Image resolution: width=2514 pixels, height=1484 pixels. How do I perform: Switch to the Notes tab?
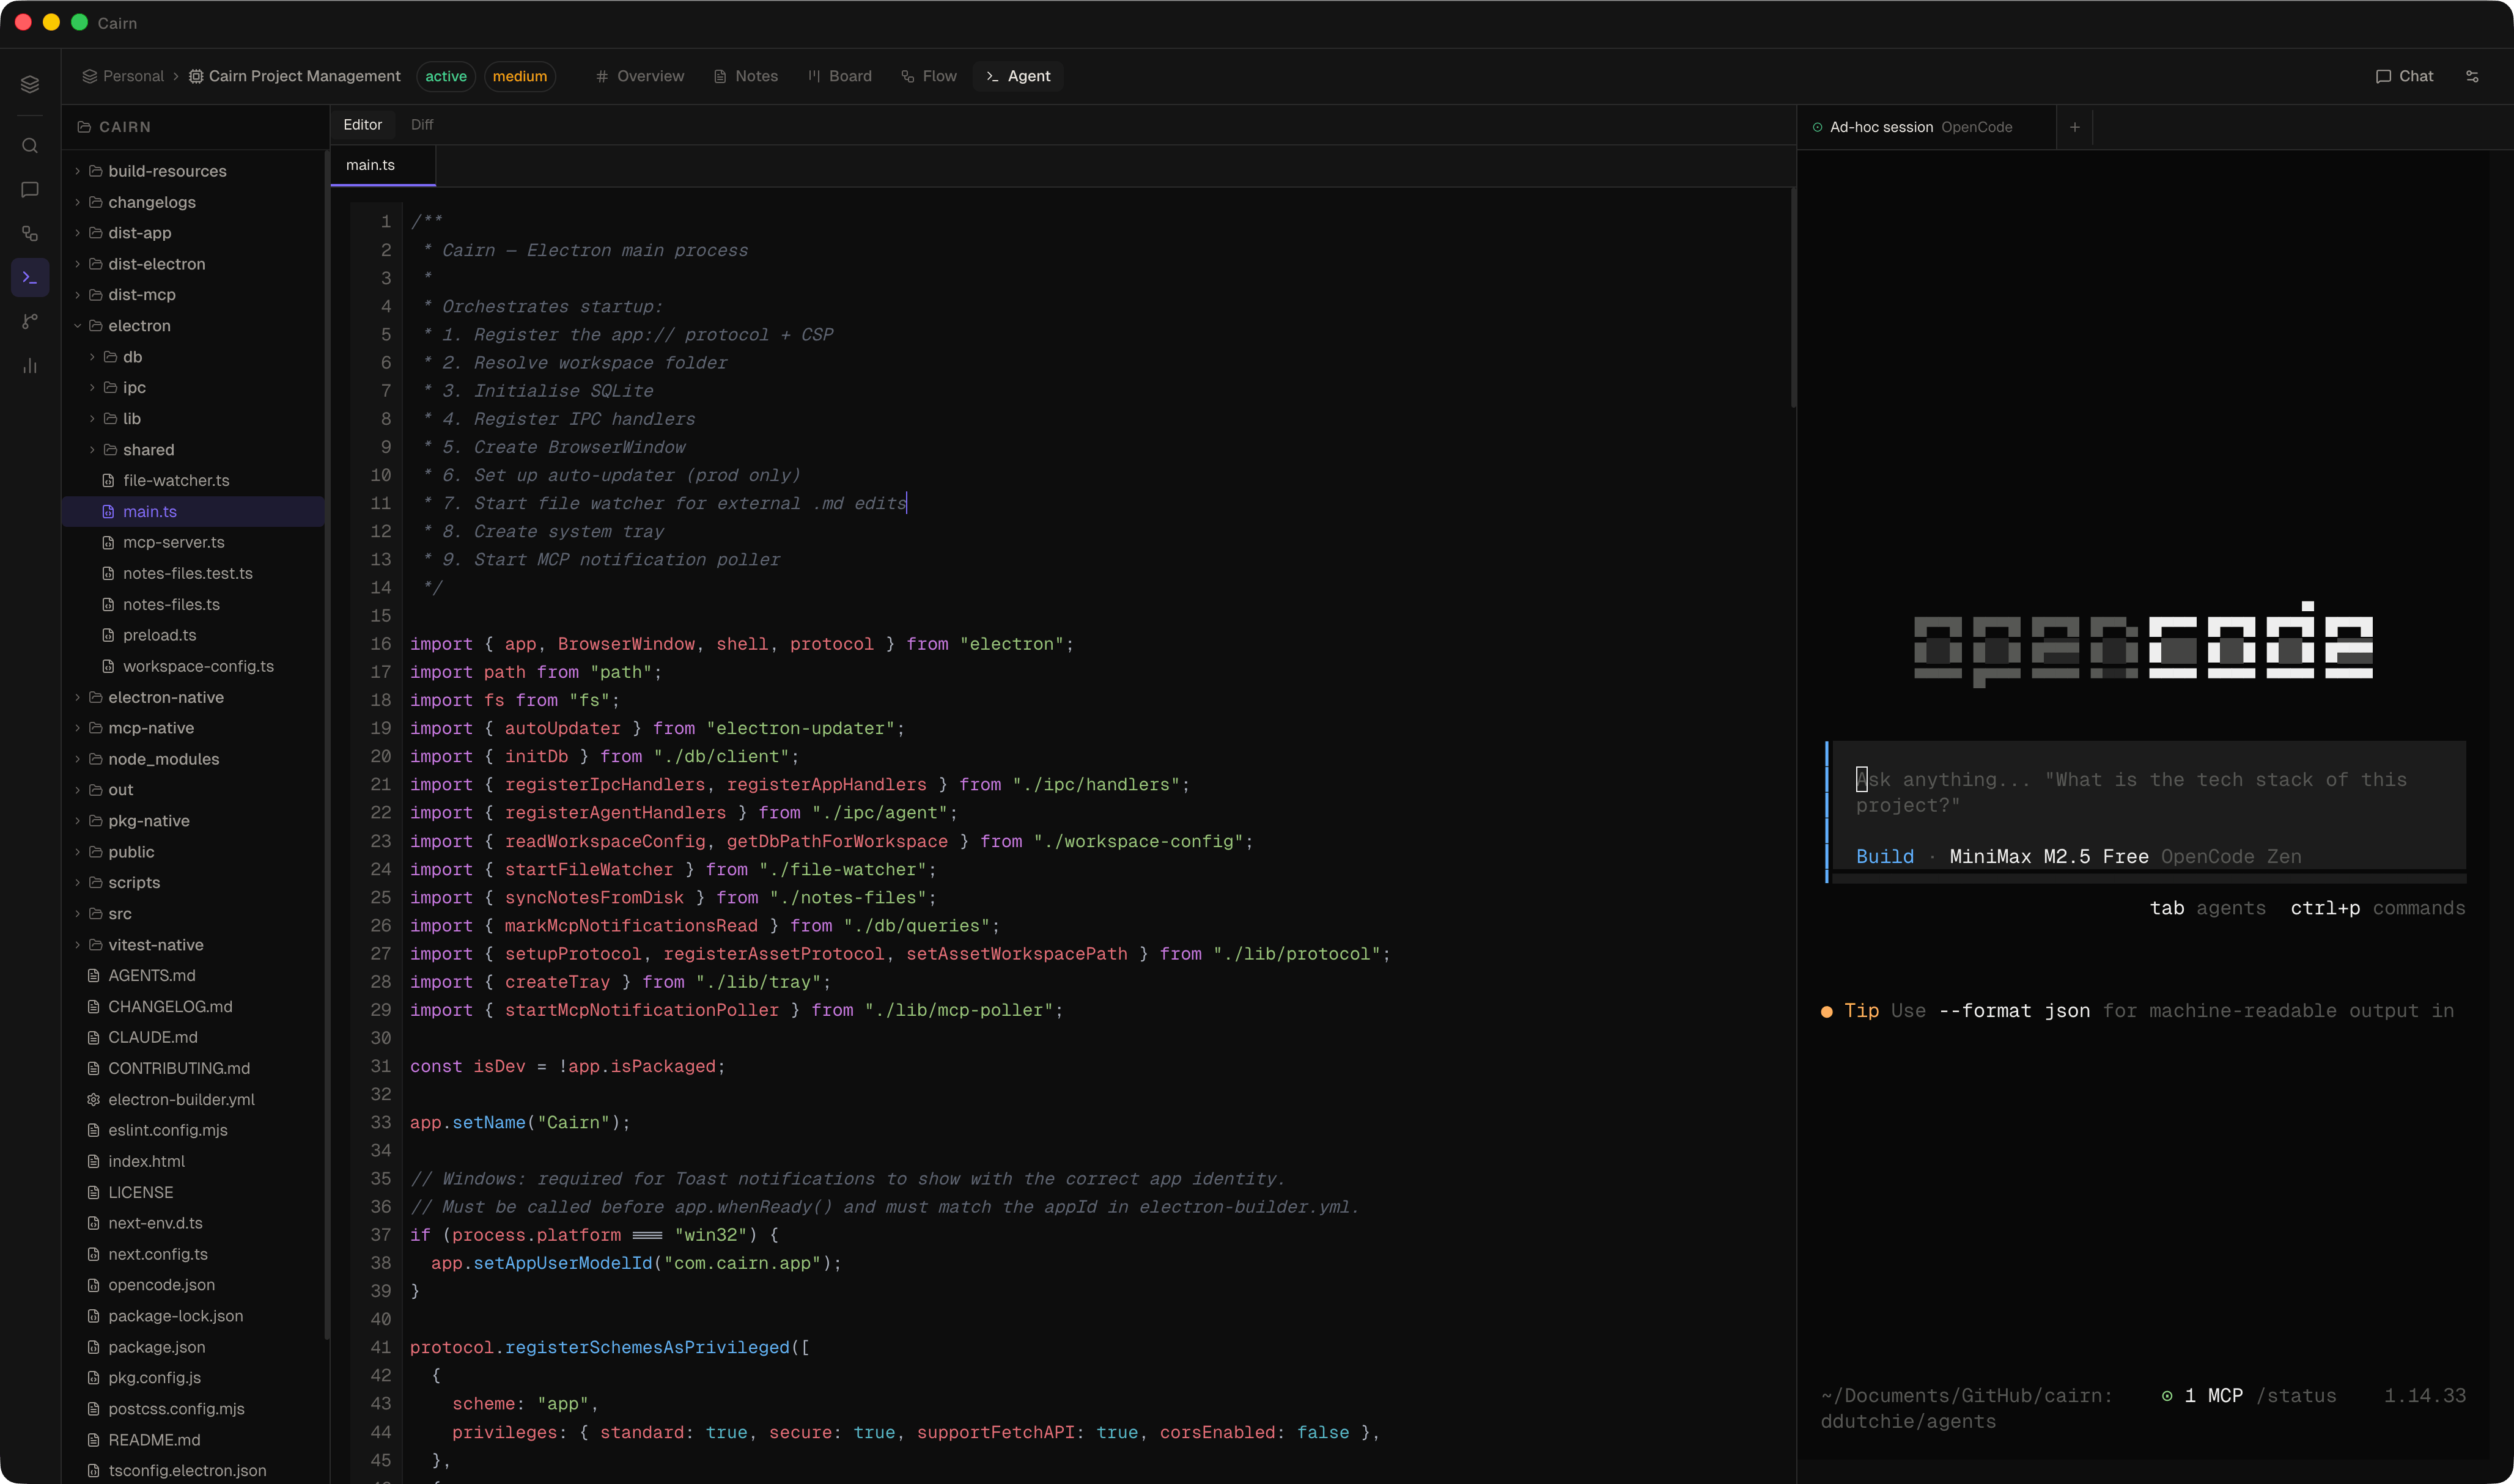pos(746,76)
